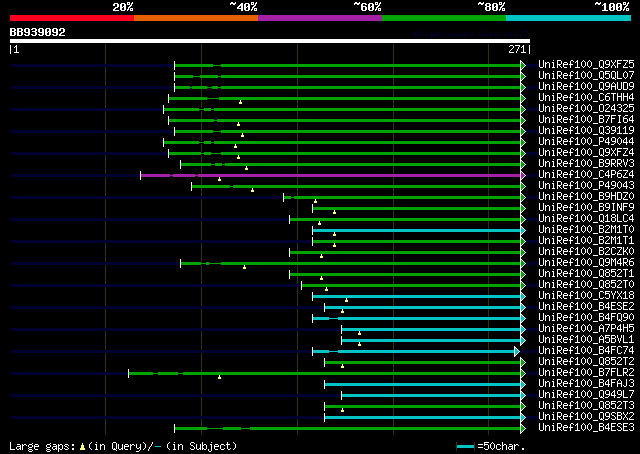Image resolution: width=640 pixels, height=454 pixels.
Task: Click the yellow query-gap marker under Q9M4R6
Action: (x=244, y=267)
